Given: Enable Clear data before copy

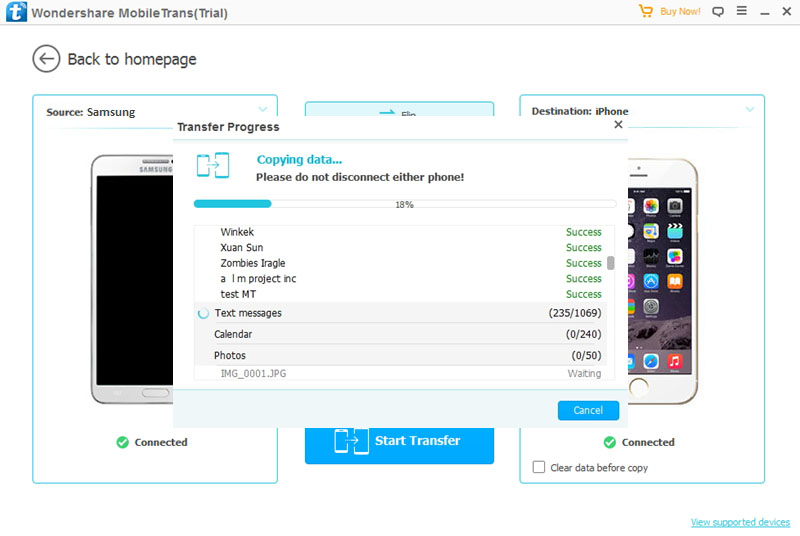Looking at the screenshot, I should point(539,467).
